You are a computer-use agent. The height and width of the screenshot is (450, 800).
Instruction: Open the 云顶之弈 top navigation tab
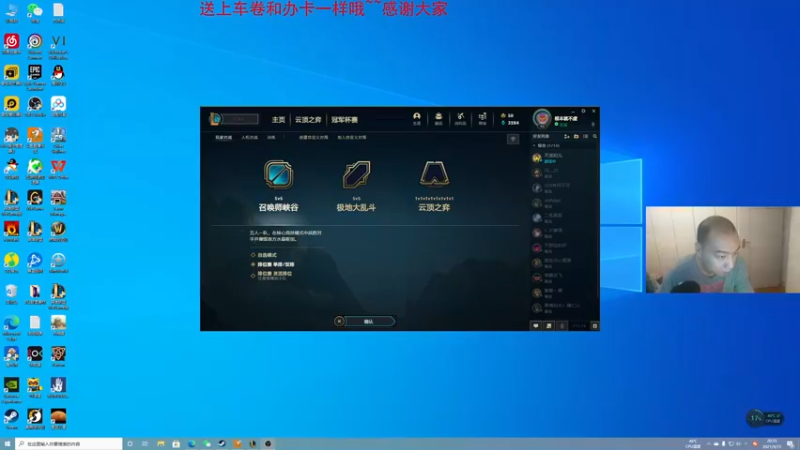[308, 119]
